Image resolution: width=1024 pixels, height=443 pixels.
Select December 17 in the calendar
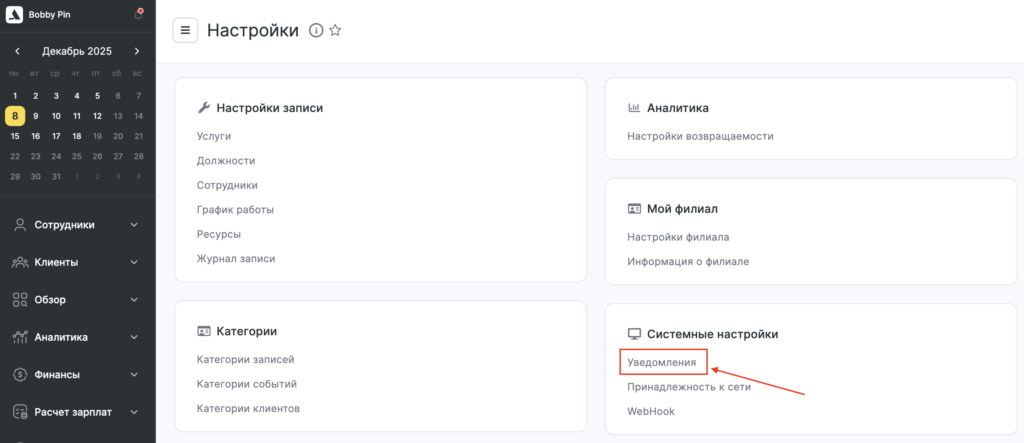click(56, 136)
